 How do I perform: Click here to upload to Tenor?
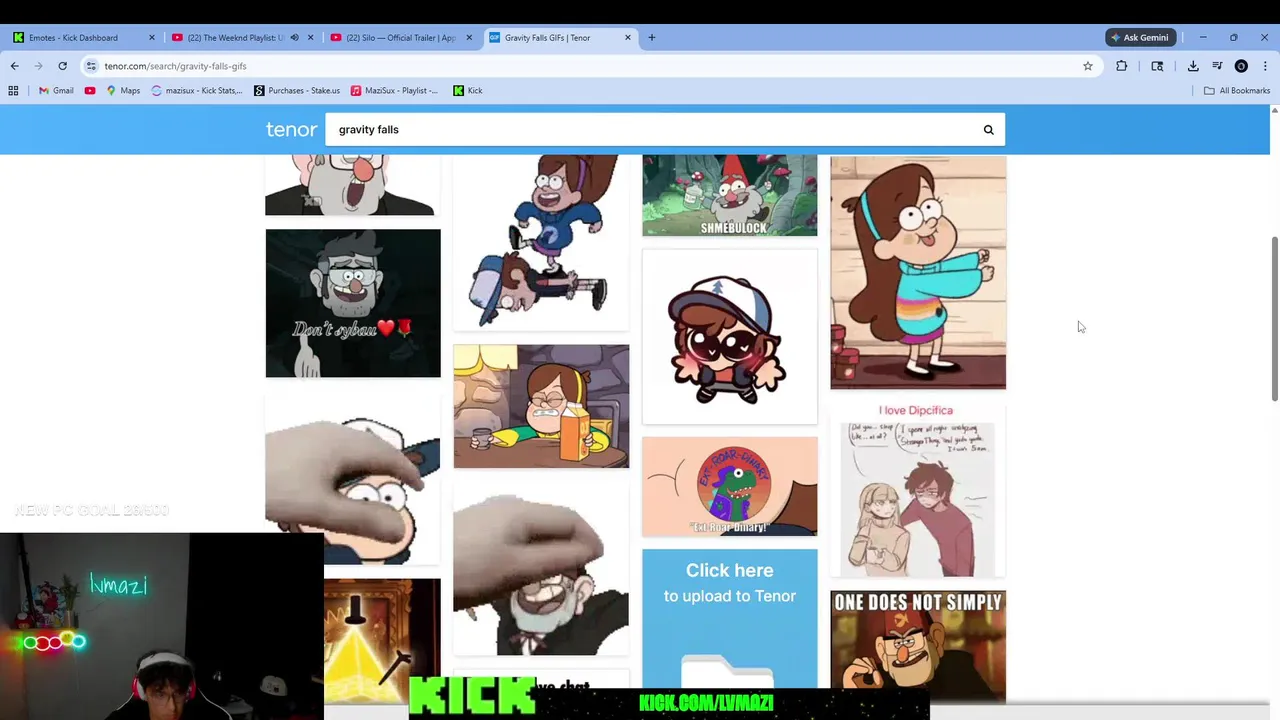point(729,618)
